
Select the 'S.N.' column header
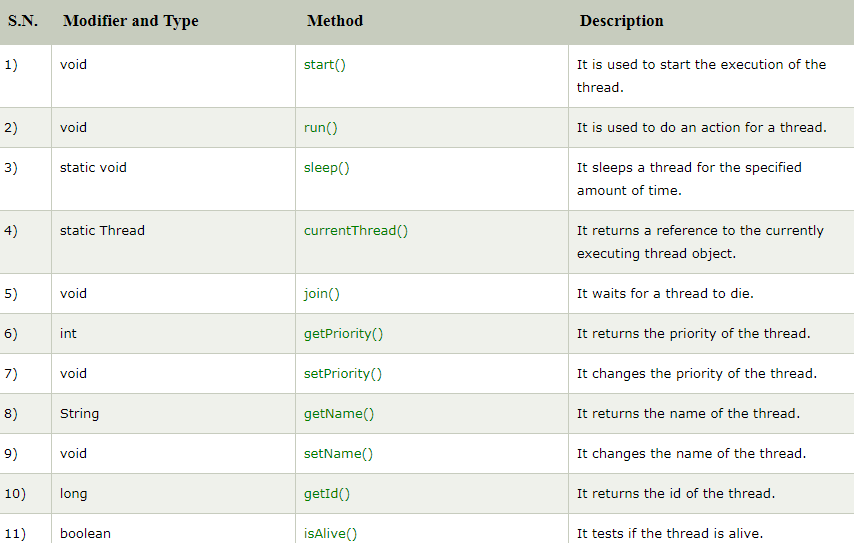23,21
